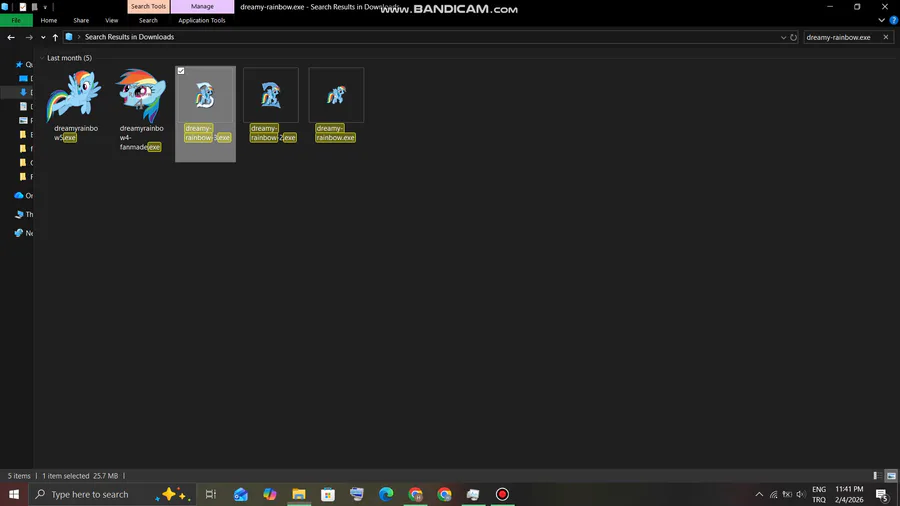This screenshot has width=900, height=506.
Task: Open the Share ribbon tab
Action: [x=81, y=20]
